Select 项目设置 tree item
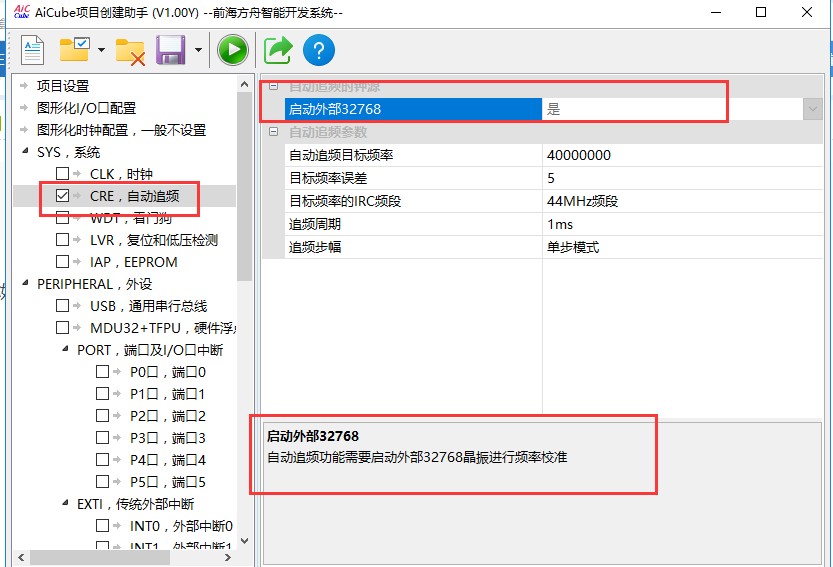The width and height of the screenshot is (833, 567). (x=63, y=86)
